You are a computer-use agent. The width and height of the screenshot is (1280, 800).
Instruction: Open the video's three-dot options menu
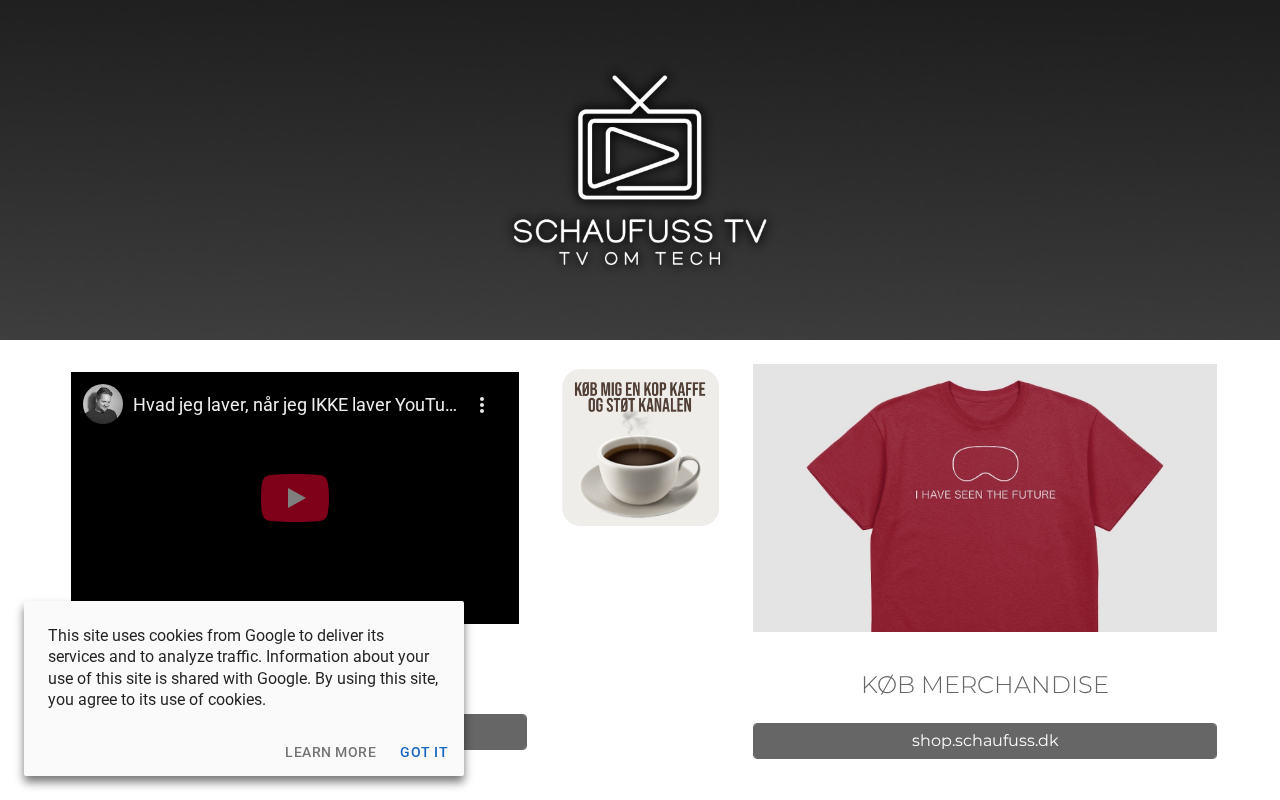(x=482, y=405)
